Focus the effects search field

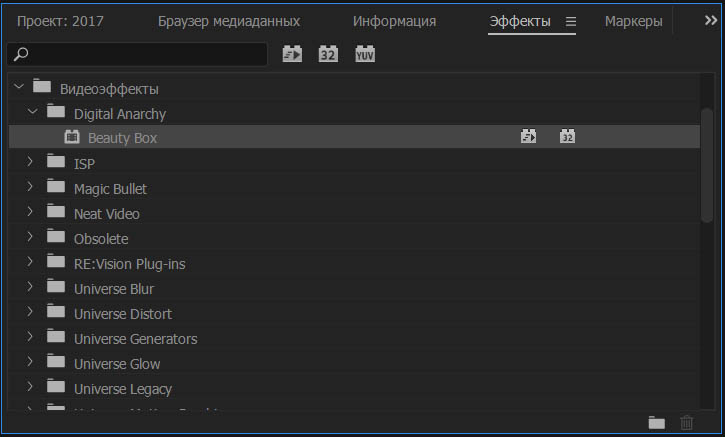137,55
